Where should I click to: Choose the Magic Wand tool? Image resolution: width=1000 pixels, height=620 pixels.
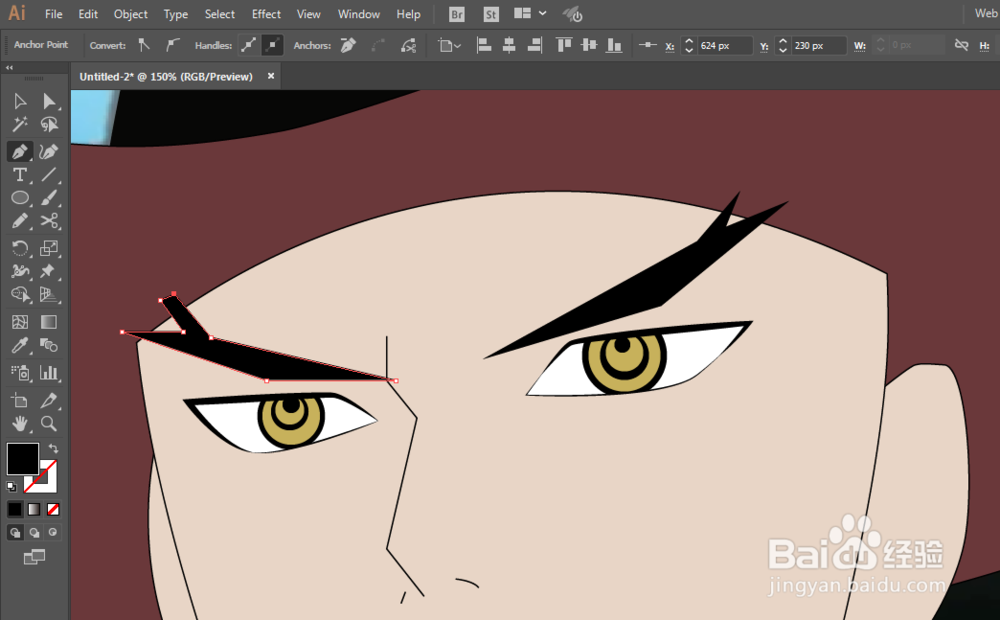click(x=20, y=124)
